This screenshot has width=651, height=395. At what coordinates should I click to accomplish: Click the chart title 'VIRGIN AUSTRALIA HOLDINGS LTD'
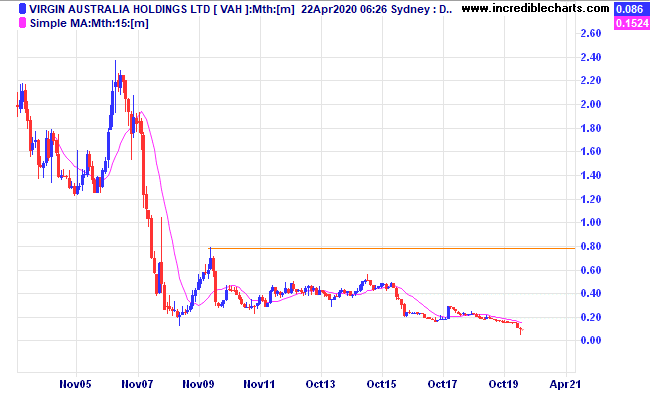point(120,9)
